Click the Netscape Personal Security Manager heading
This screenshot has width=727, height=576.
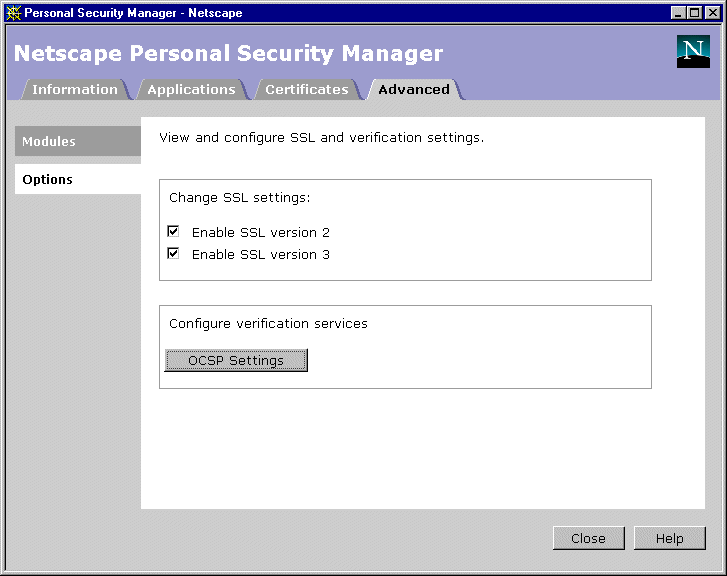[x=228, y=54]
